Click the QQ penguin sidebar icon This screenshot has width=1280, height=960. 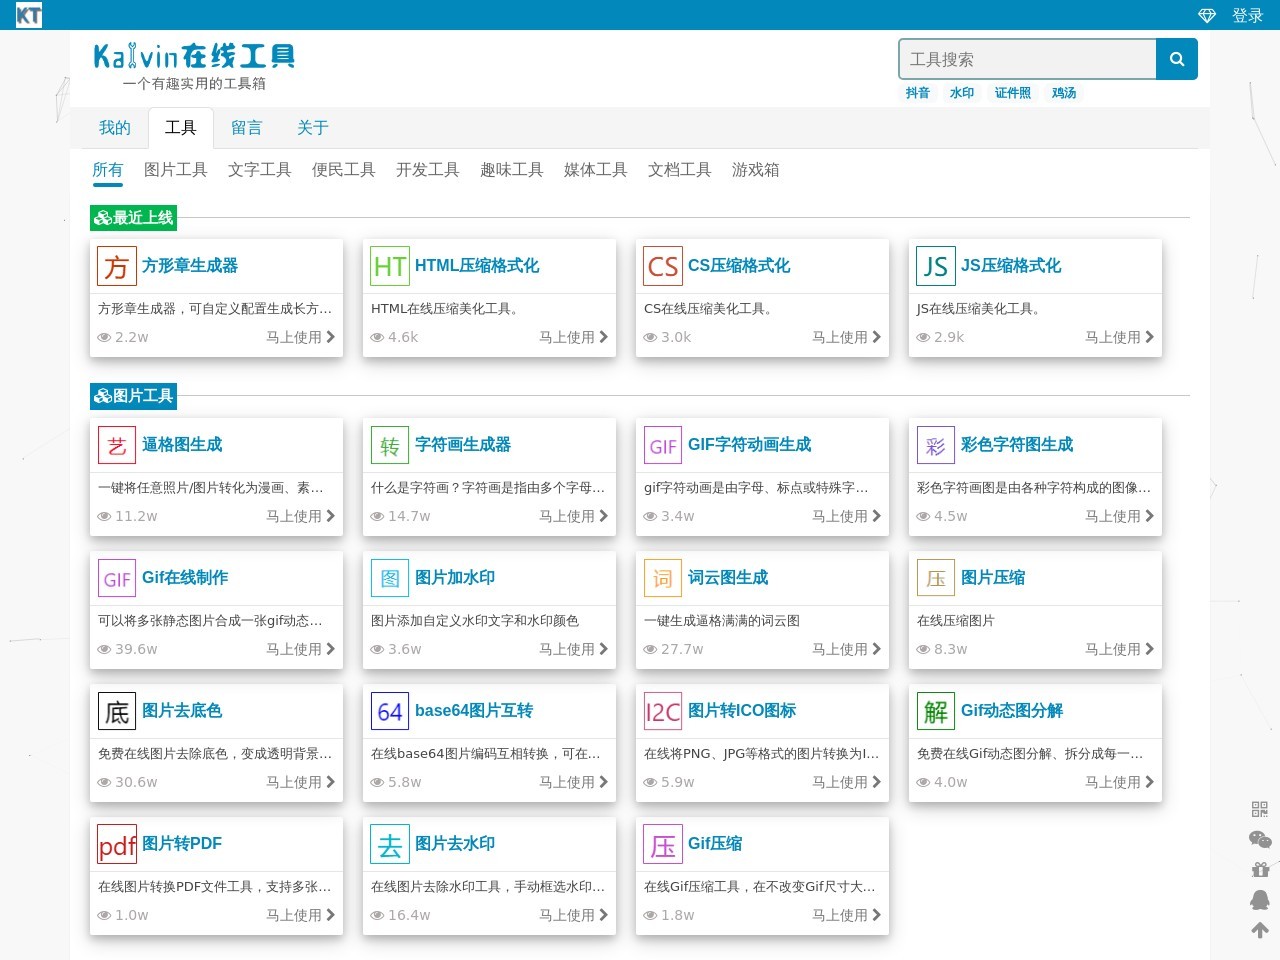[1260, 900]
